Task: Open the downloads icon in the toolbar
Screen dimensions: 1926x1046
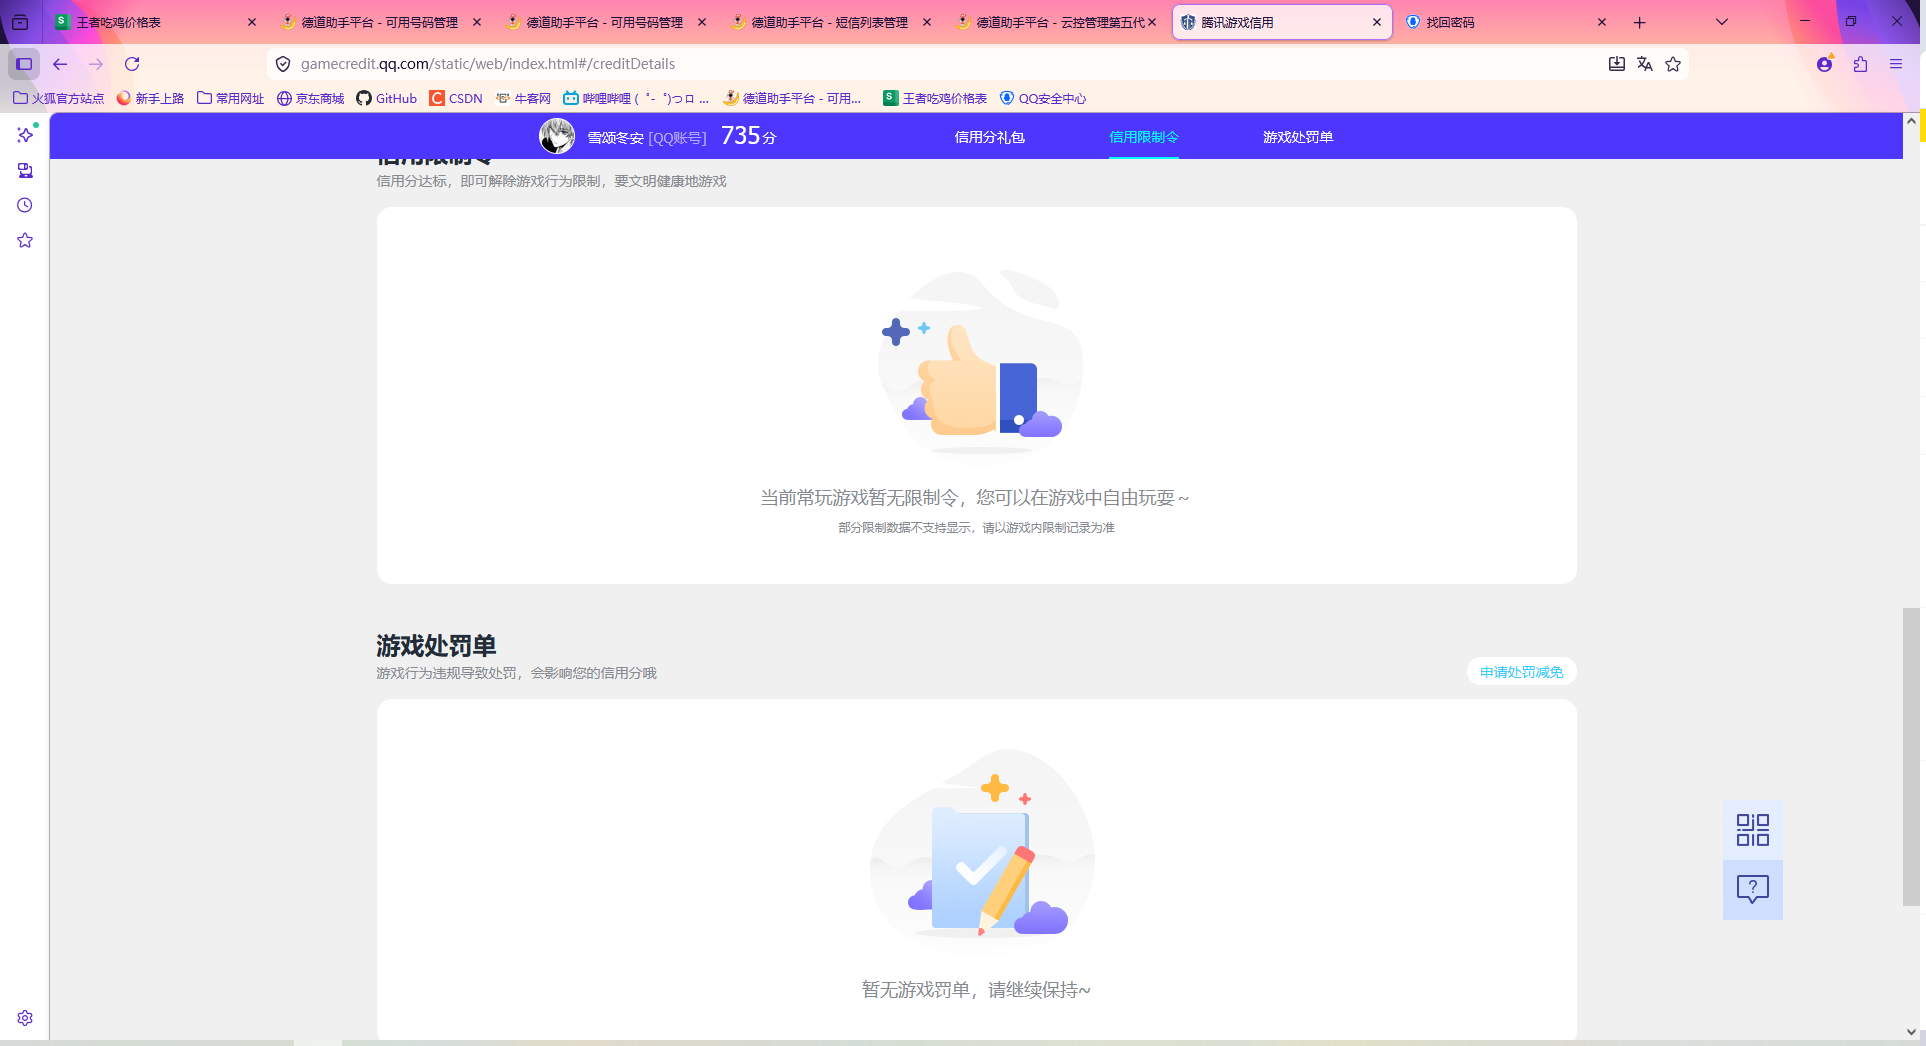Action: click(x=1616, y=63)
